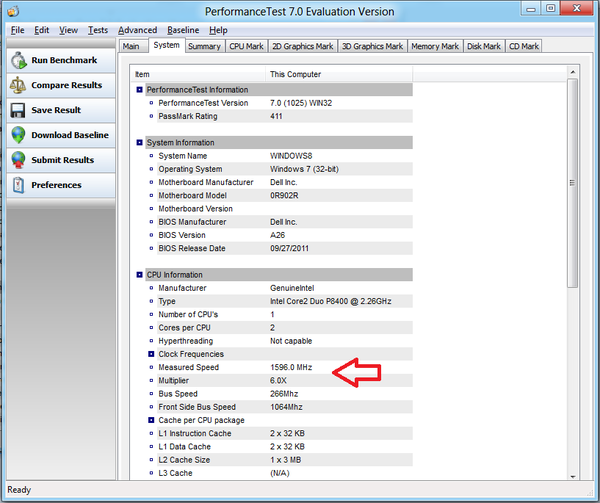Click the Submit Results icon

pyautogui.click(x=19, y=160)
